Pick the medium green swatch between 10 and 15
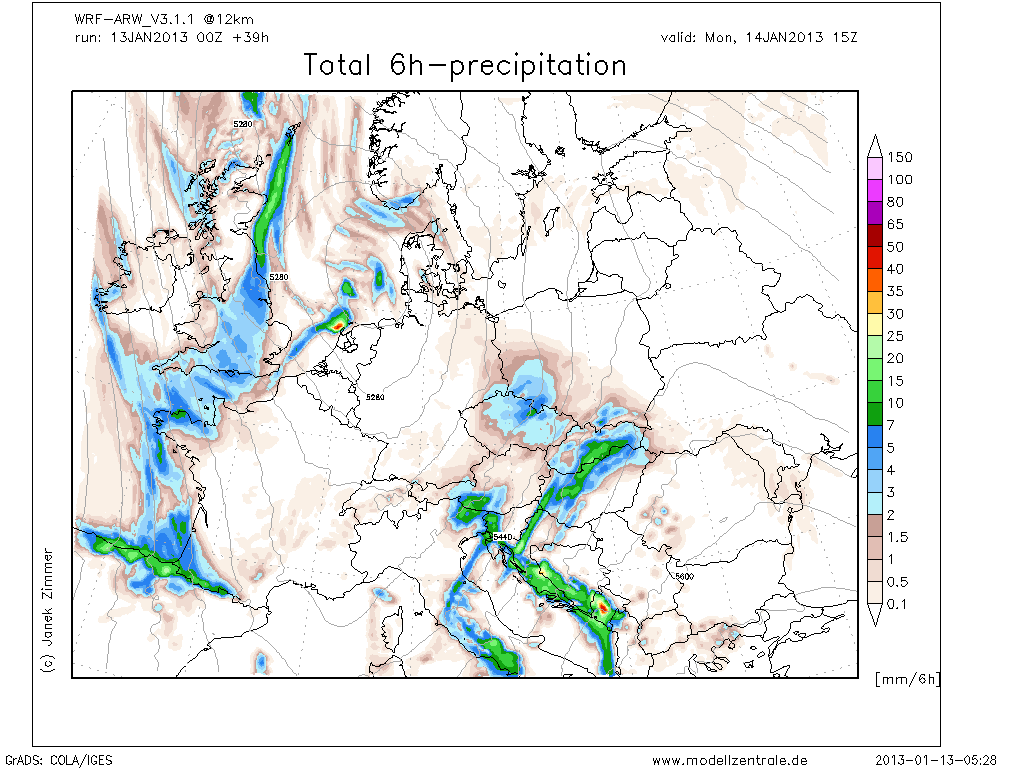The width and height of the screenshot is (1024, 768). coord(875,392)
